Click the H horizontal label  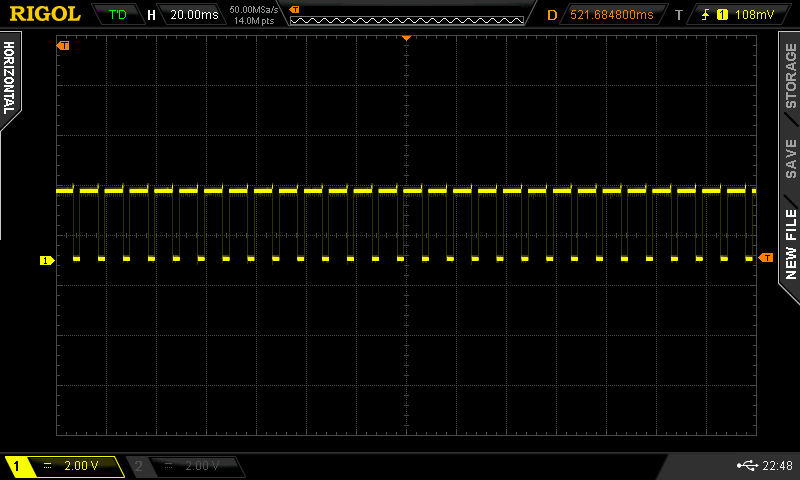click(x=151, y=15)
